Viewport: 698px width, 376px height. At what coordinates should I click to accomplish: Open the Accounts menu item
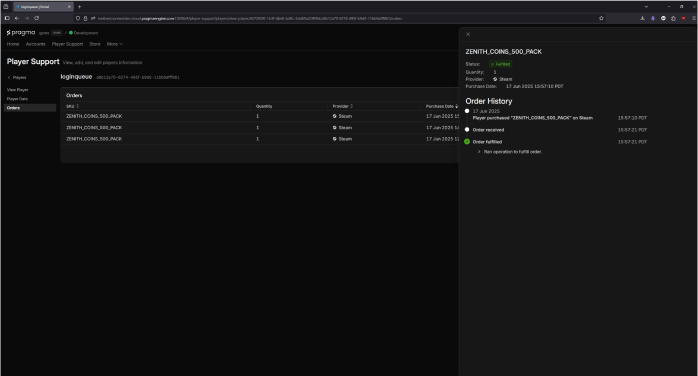[x=36, y=44]
